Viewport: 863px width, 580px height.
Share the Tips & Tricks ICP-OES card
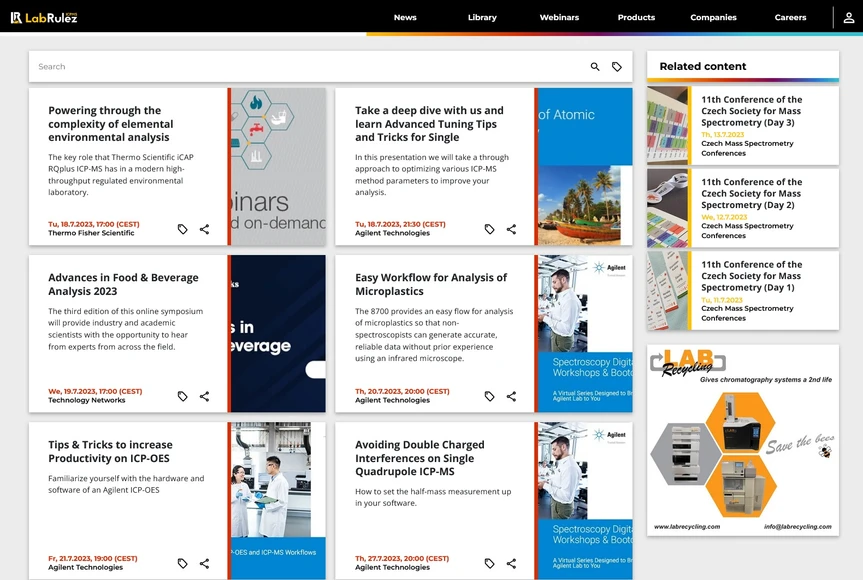(x=204, y=563)
